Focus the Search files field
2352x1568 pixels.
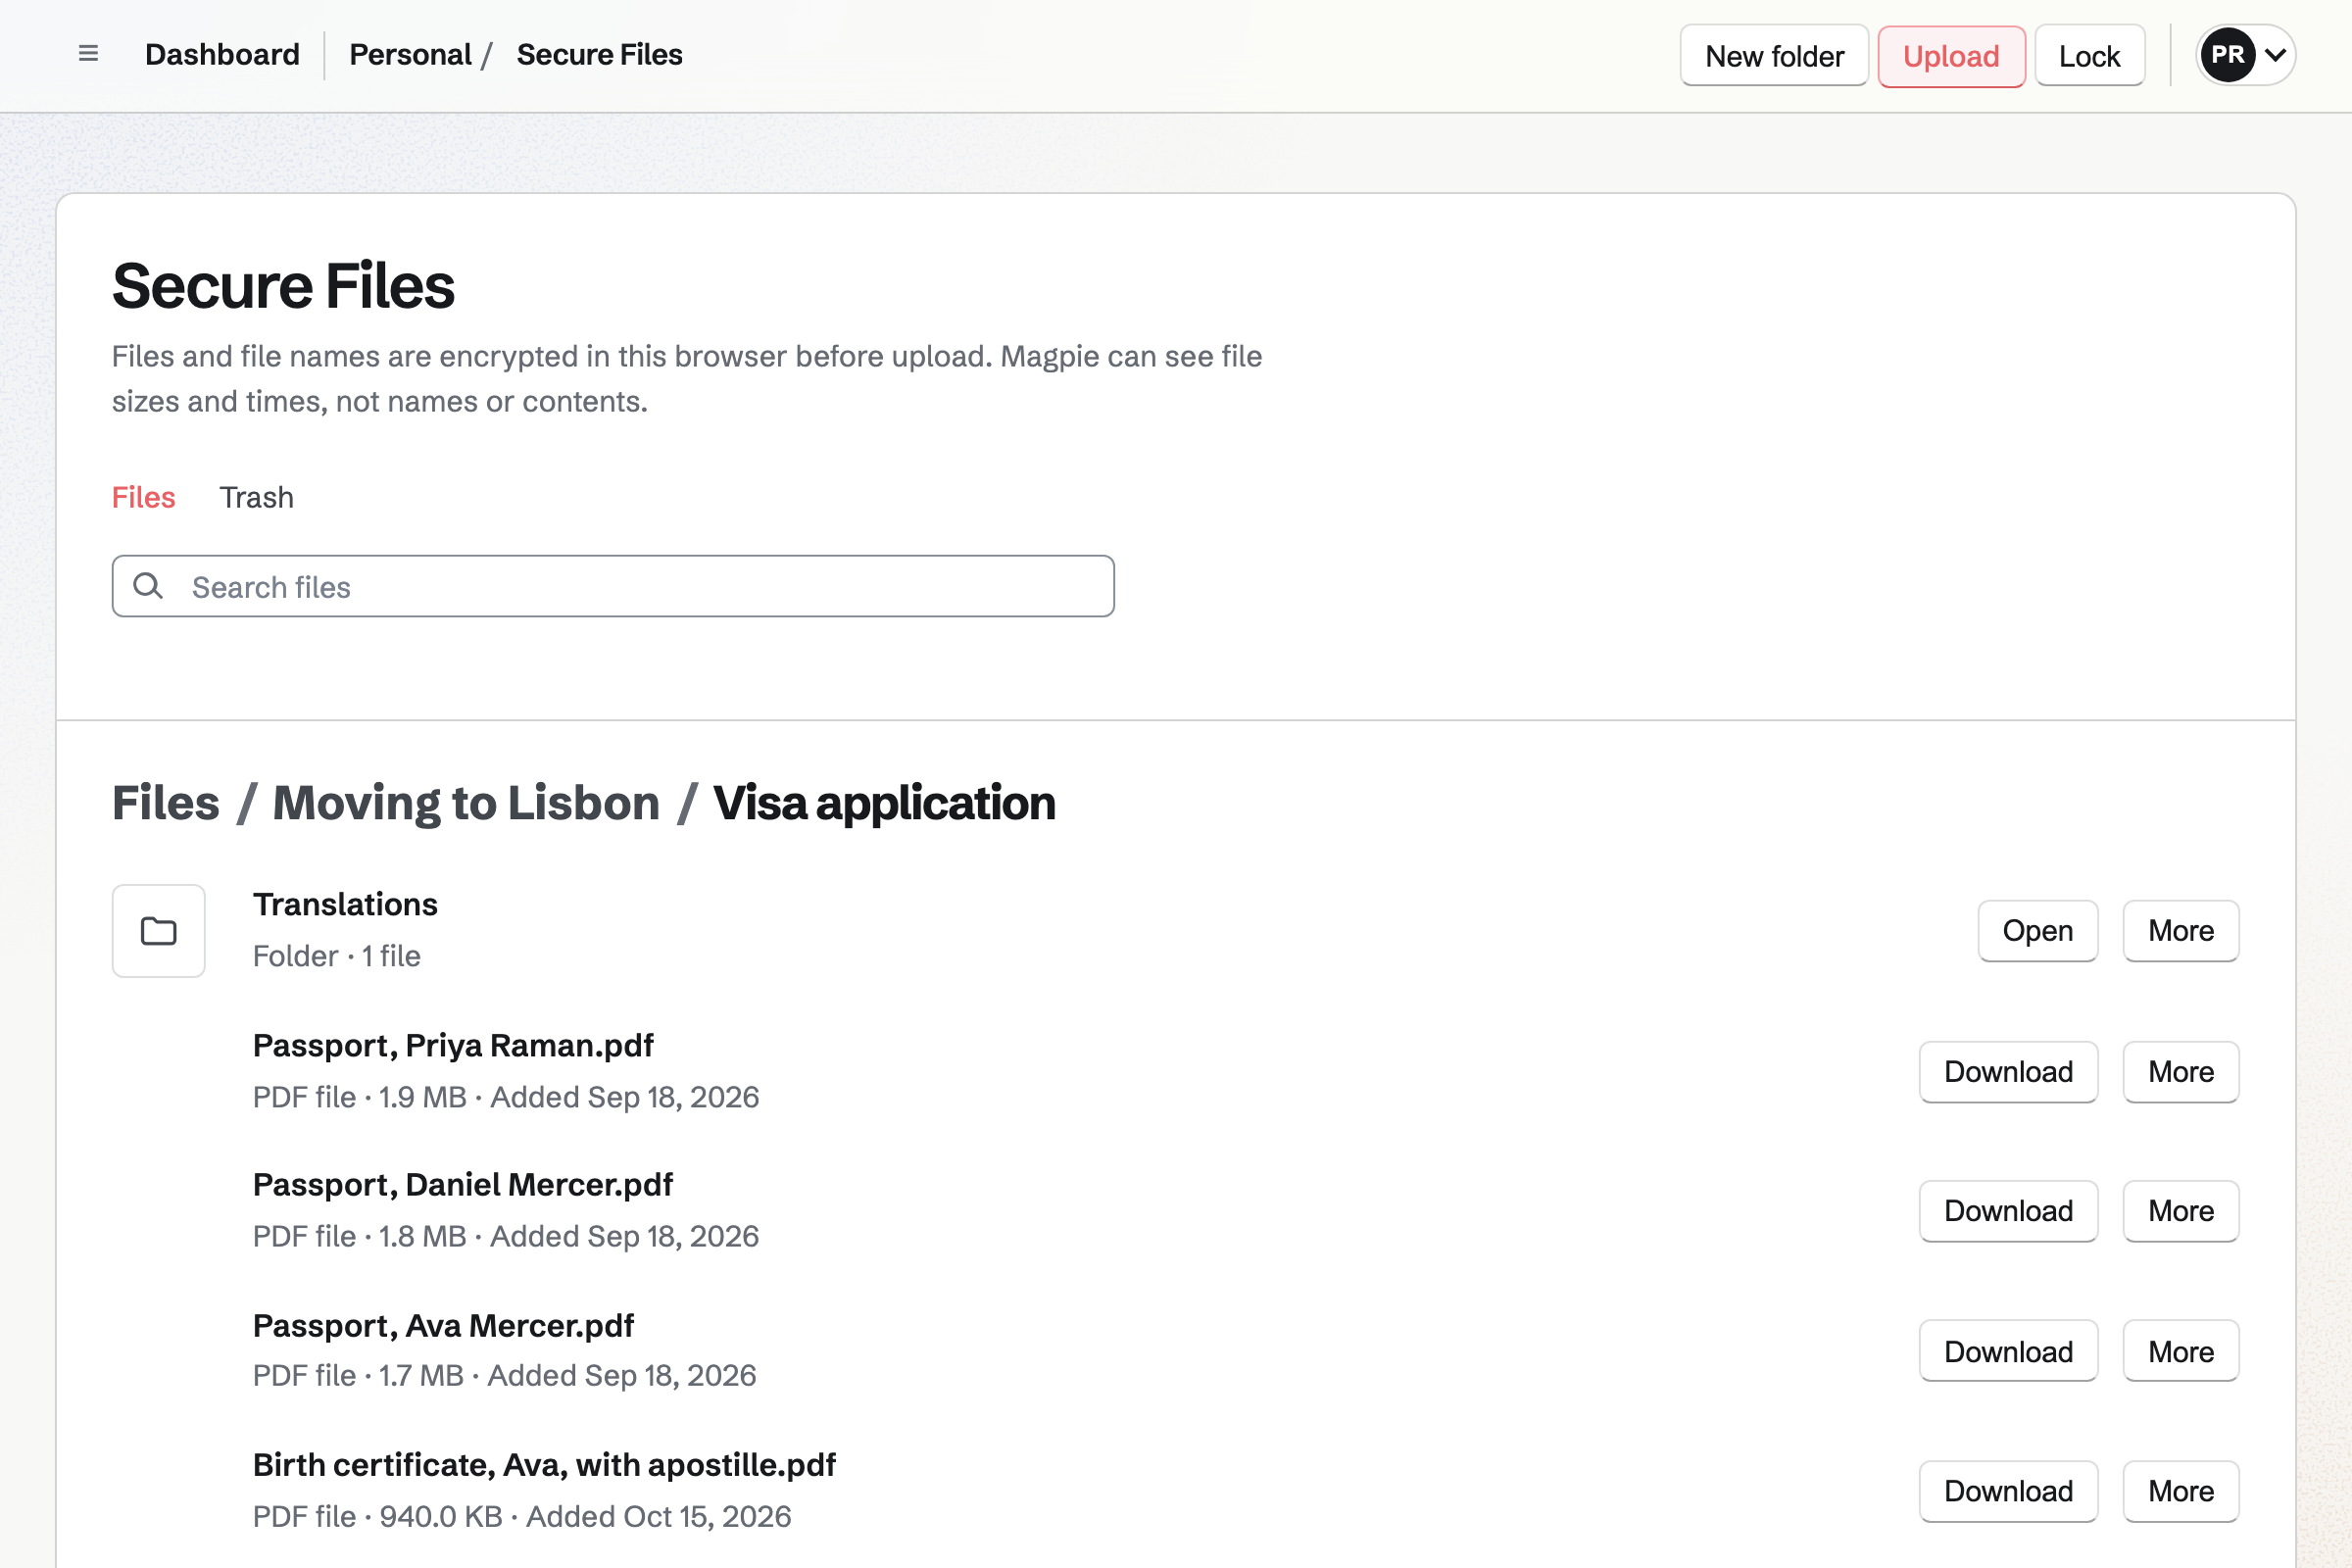click(x=613, y=586)
